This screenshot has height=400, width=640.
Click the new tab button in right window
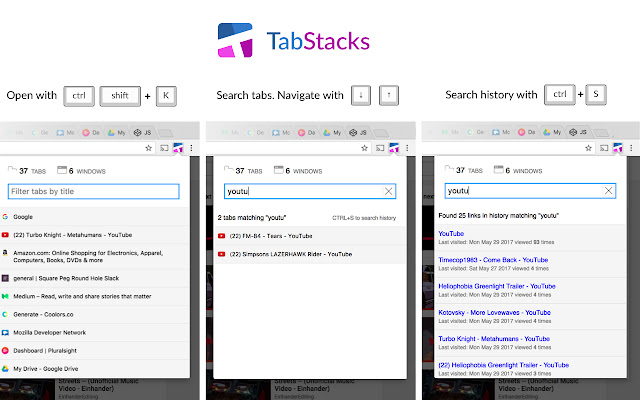click(600, 133)
